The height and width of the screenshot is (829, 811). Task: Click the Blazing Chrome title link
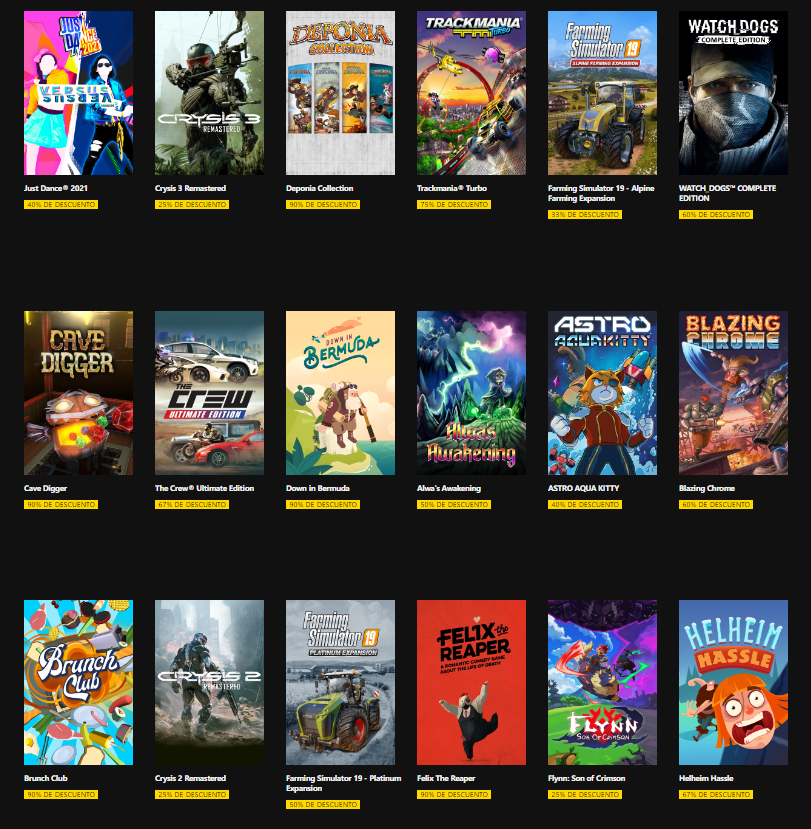coord(707,488)
